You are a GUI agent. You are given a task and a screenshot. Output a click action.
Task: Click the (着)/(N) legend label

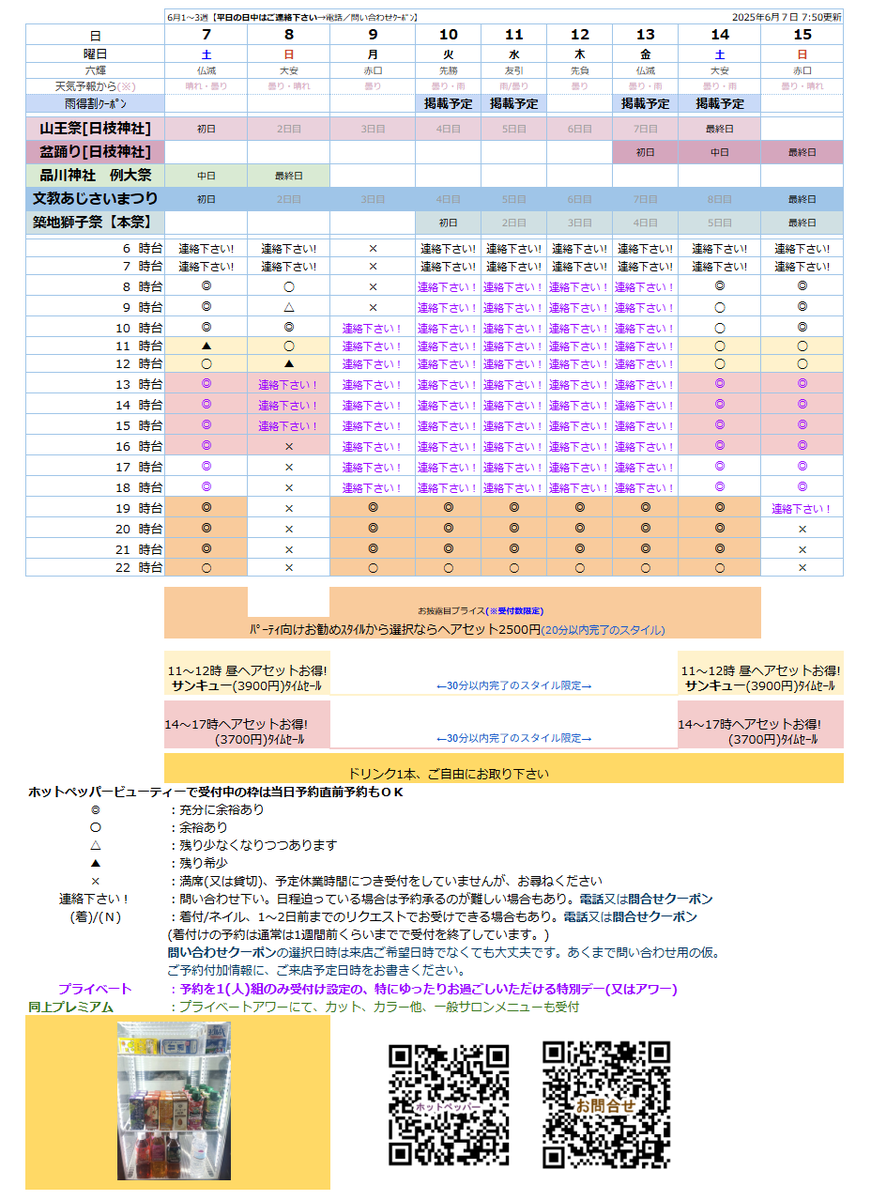(96, 917)
